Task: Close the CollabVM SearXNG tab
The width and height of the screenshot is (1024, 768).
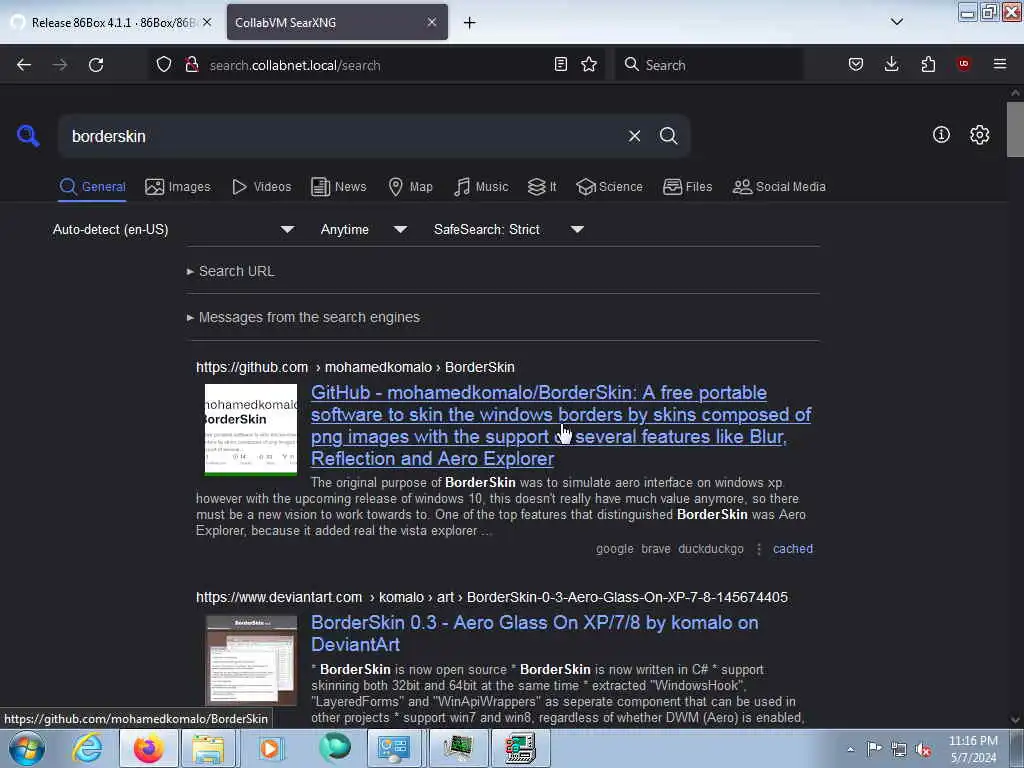Action: (x=432, y=22)
